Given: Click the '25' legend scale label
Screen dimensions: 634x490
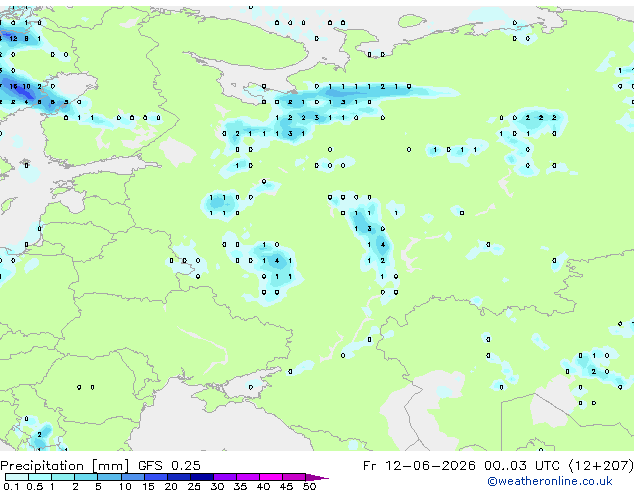Looking at the screenshot, I should tap(194, 486).
